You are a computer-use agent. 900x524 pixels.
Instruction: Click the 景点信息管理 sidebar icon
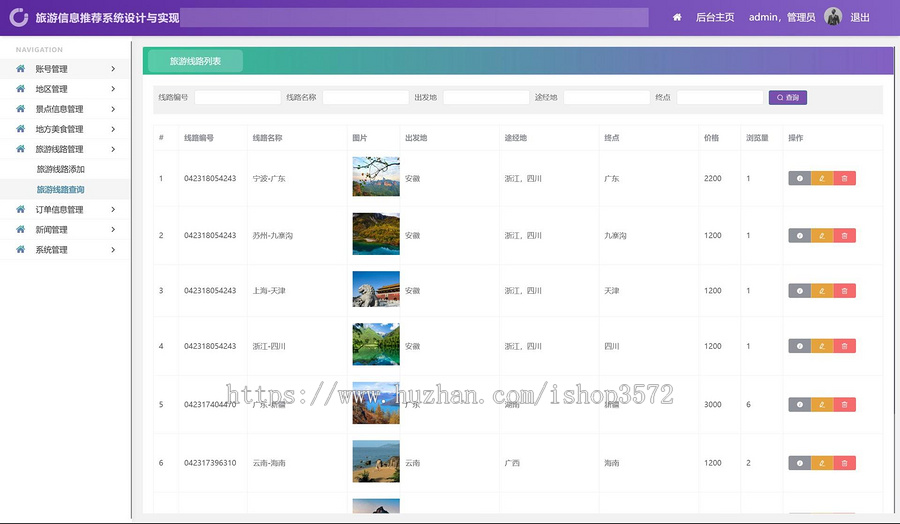point(21,109)
